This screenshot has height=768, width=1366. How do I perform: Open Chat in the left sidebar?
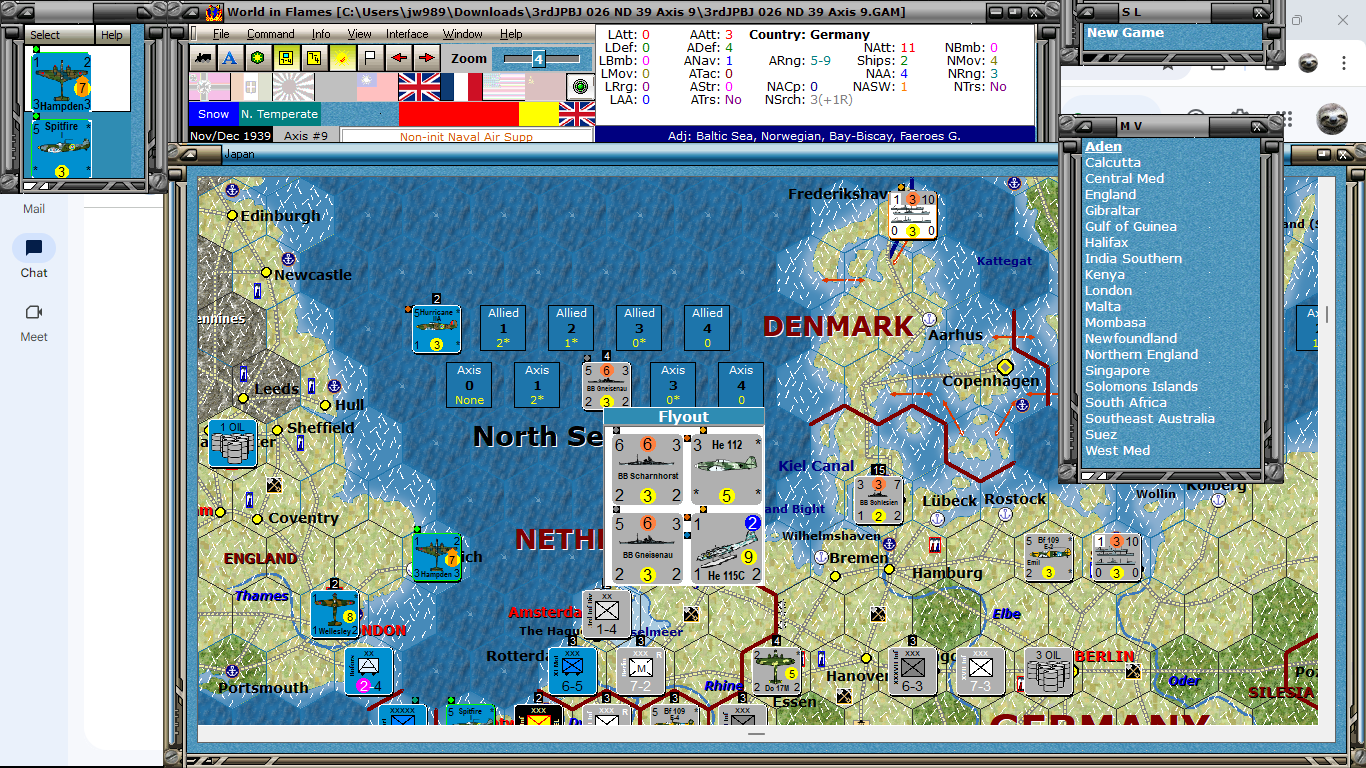[34, 257]
